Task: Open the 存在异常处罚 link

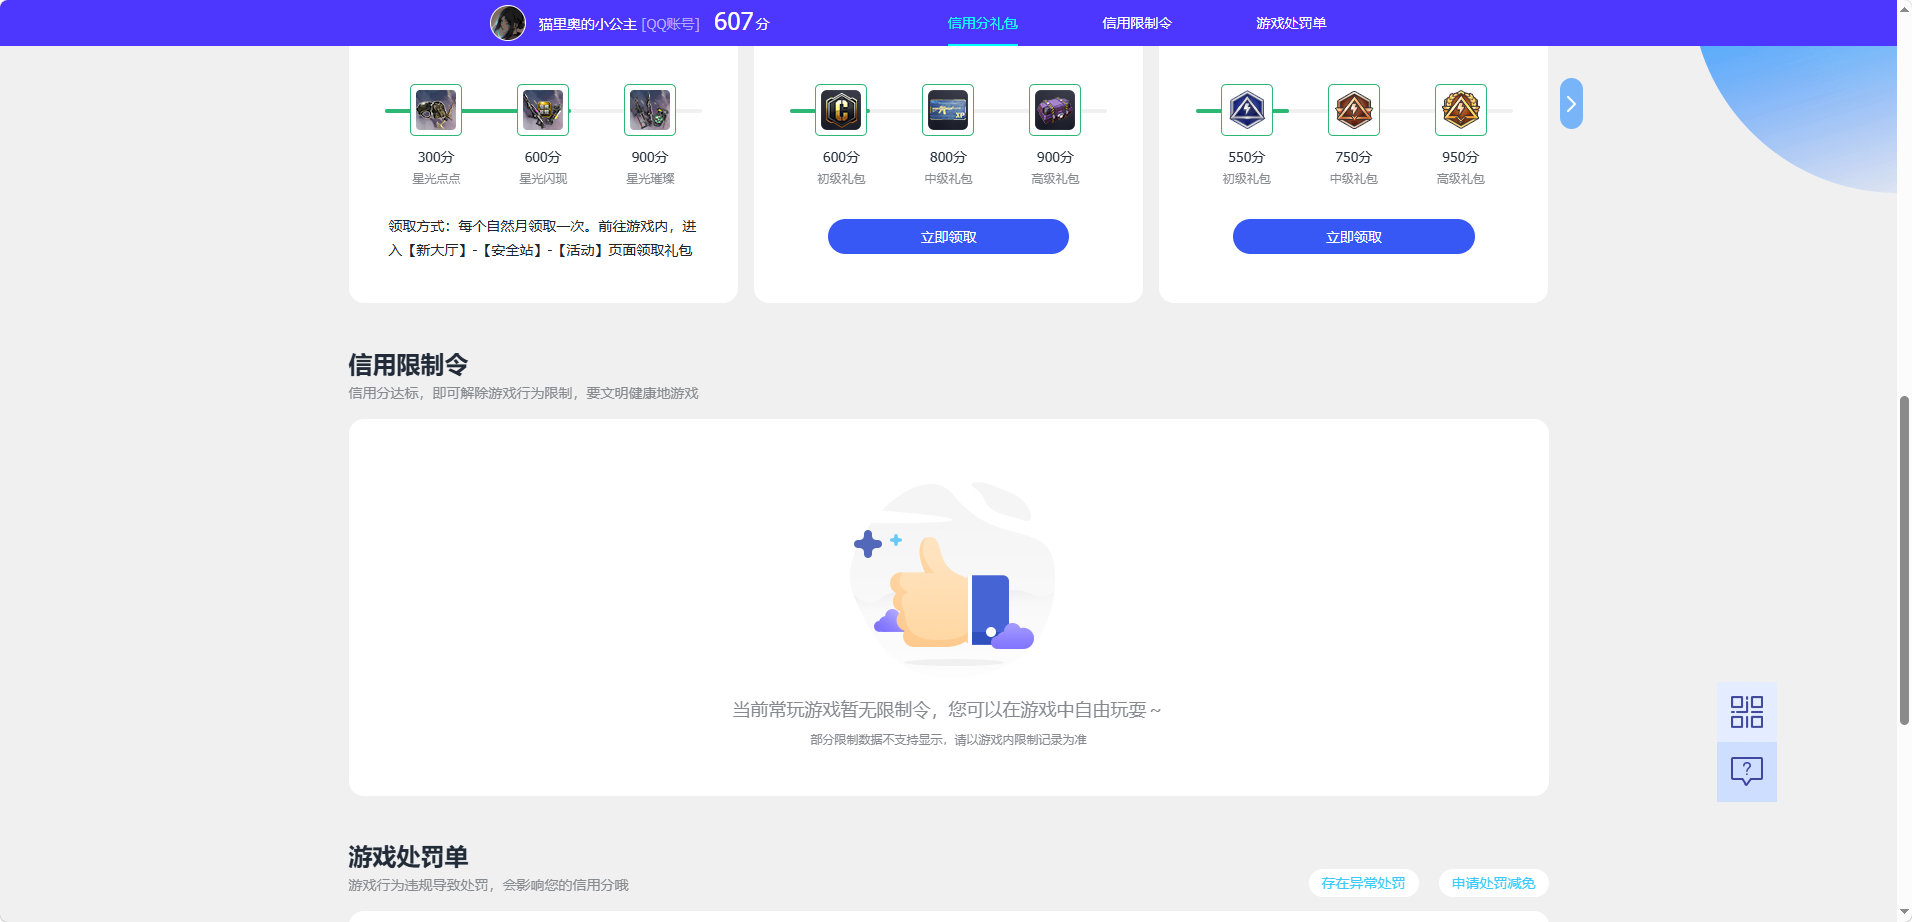Action: point(1363,883)
